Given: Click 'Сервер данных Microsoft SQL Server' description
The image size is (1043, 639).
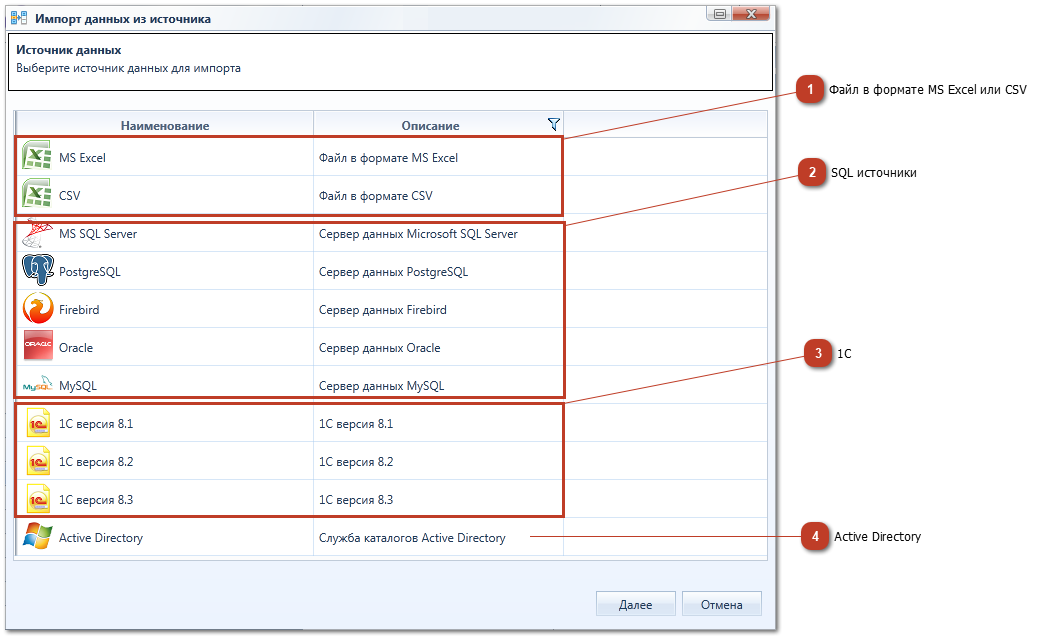Looking at the screenshot, I should [418, 233].
